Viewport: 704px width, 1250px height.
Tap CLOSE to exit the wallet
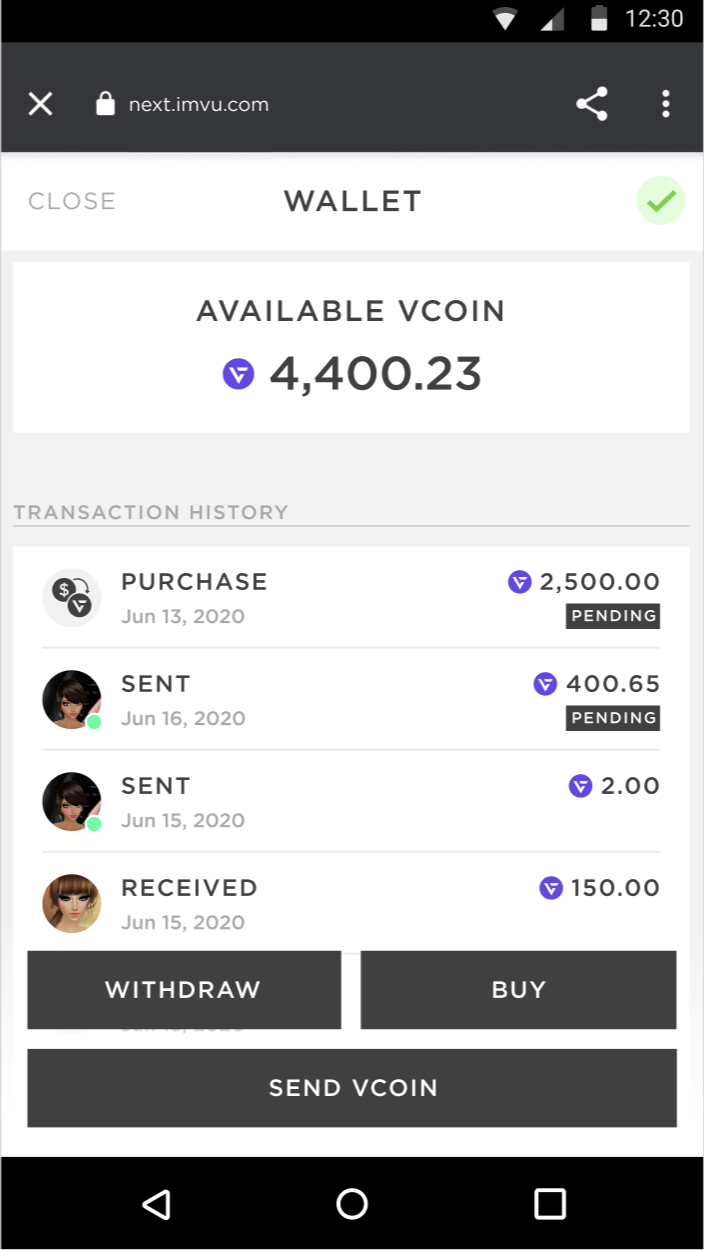(x=71, y=200)
